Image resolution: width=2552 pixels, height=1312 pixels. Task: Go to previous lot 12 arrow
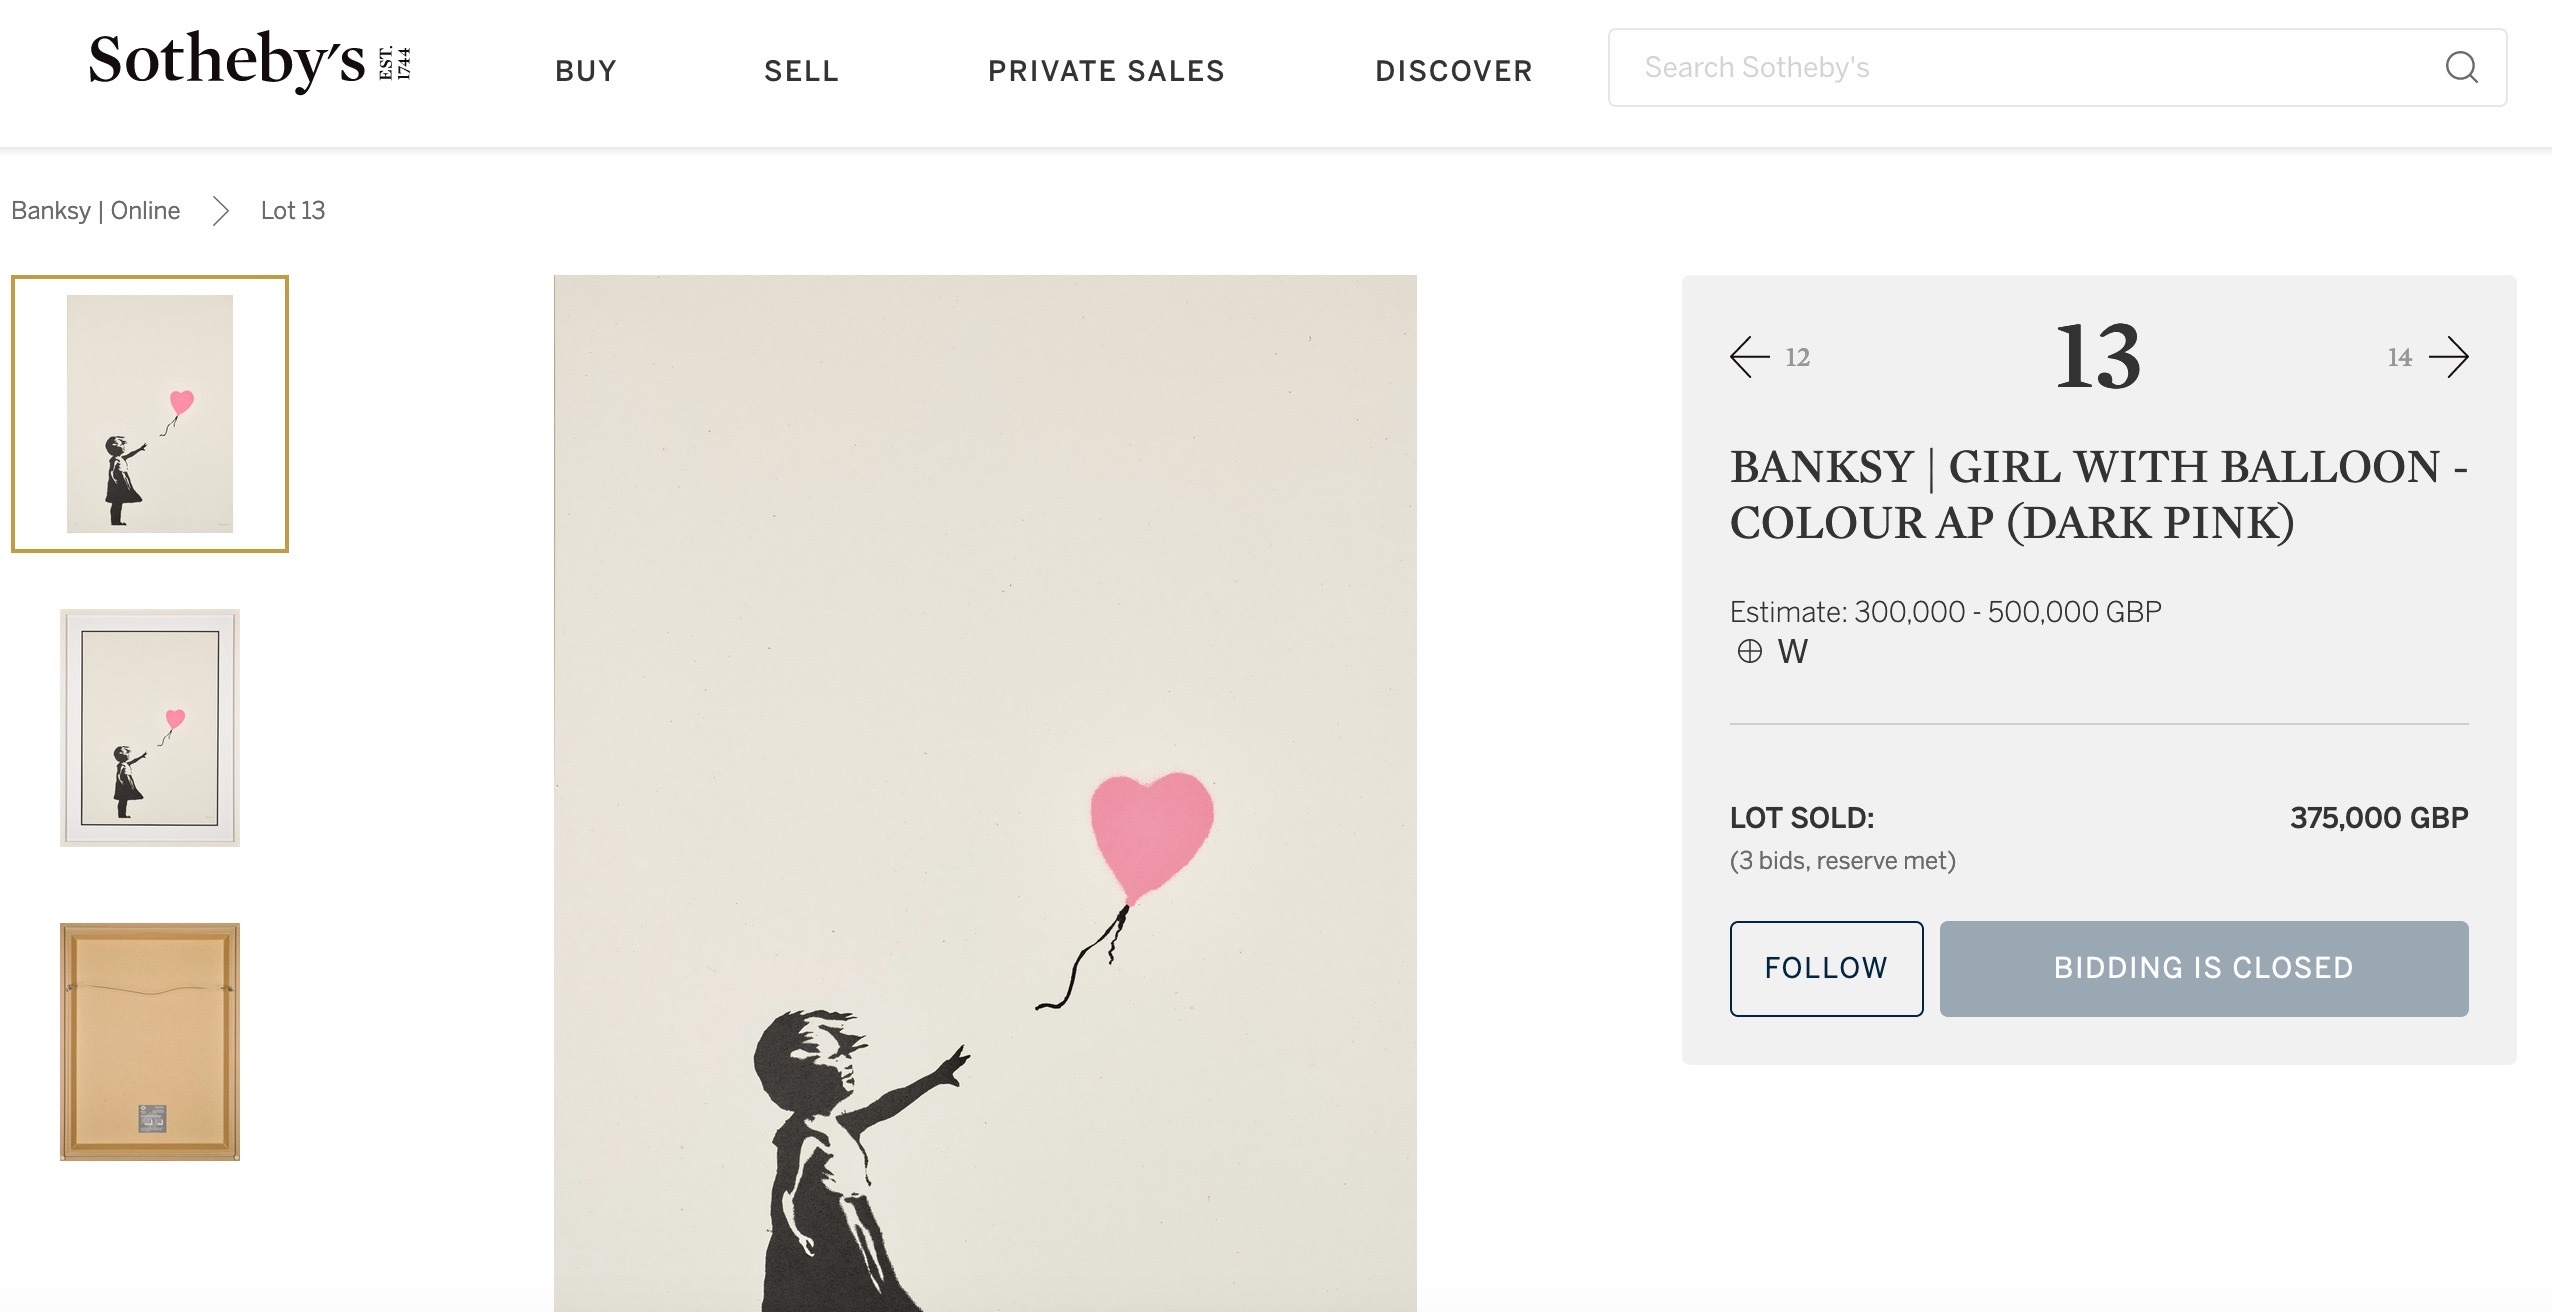[x=1750, y=357]
